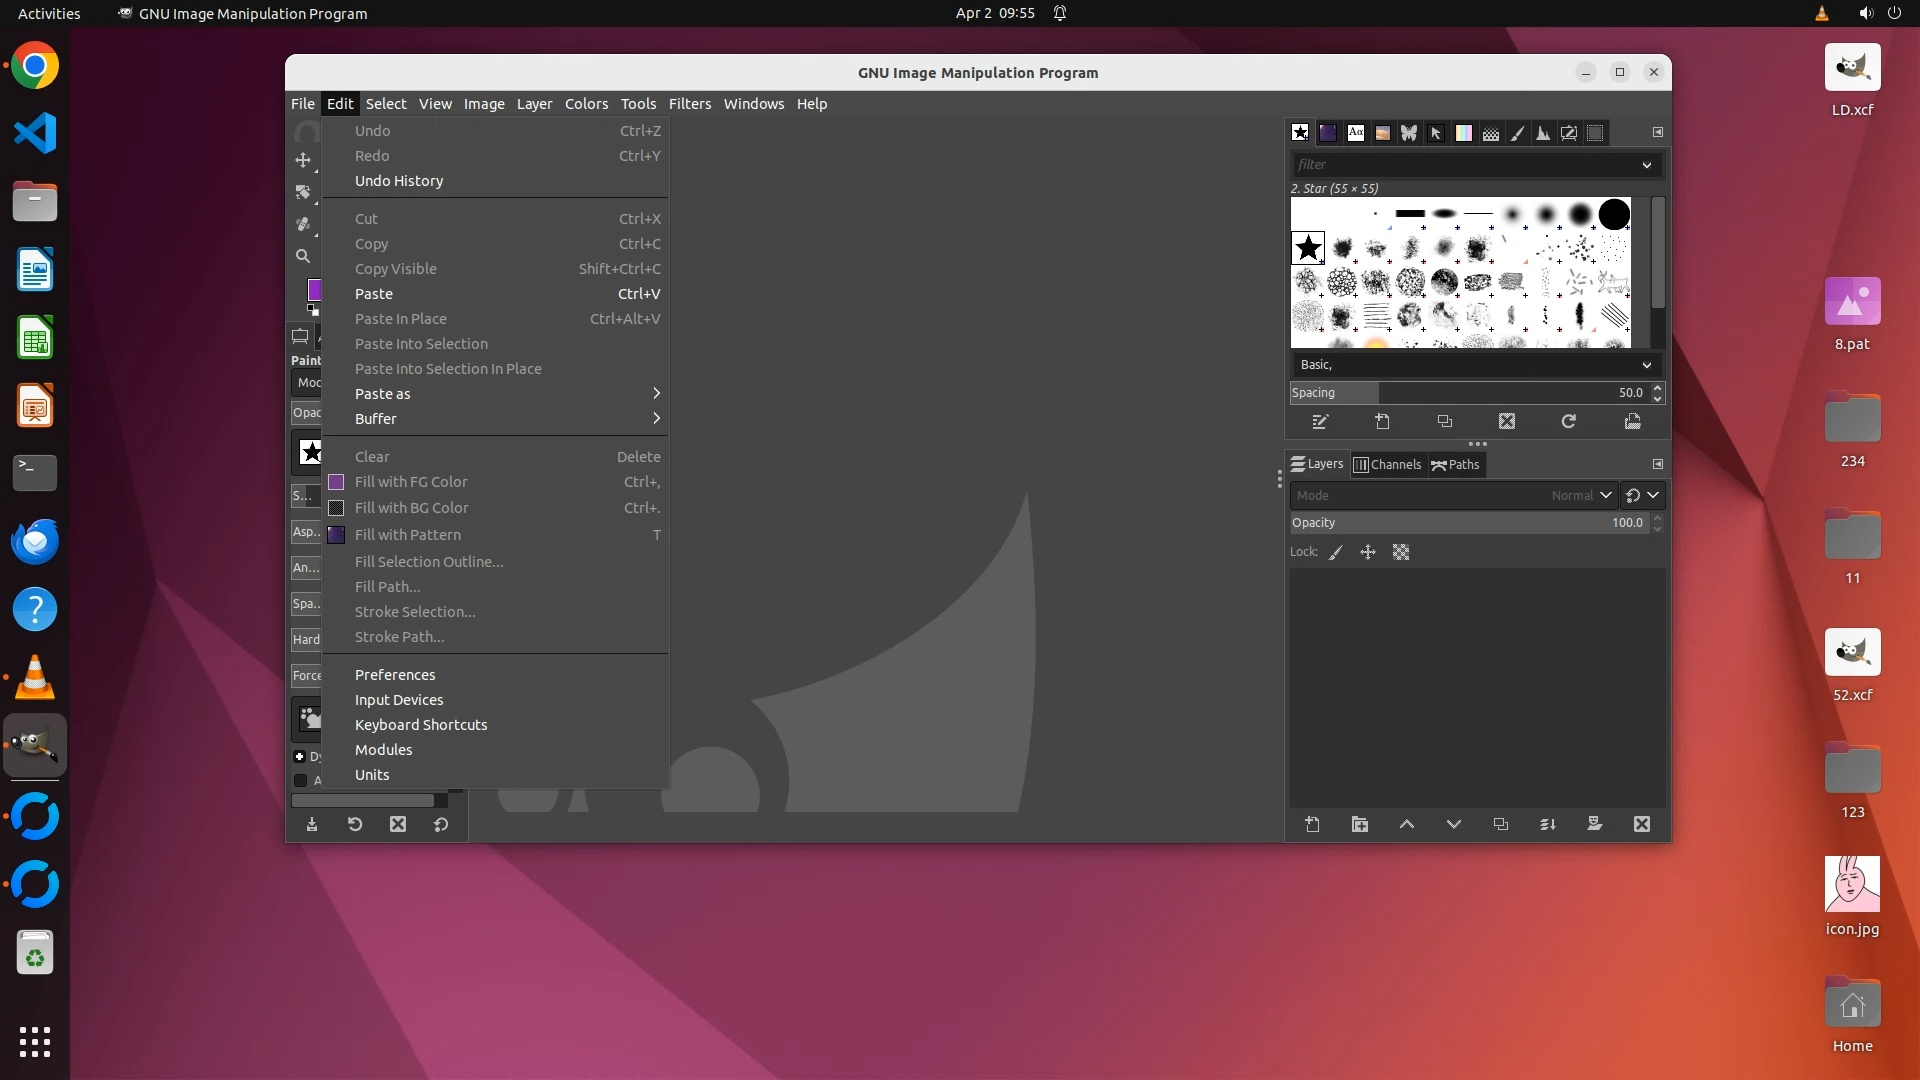Click the Delete brush icon
1920x1080 pixels.
tap(1507, 422)
